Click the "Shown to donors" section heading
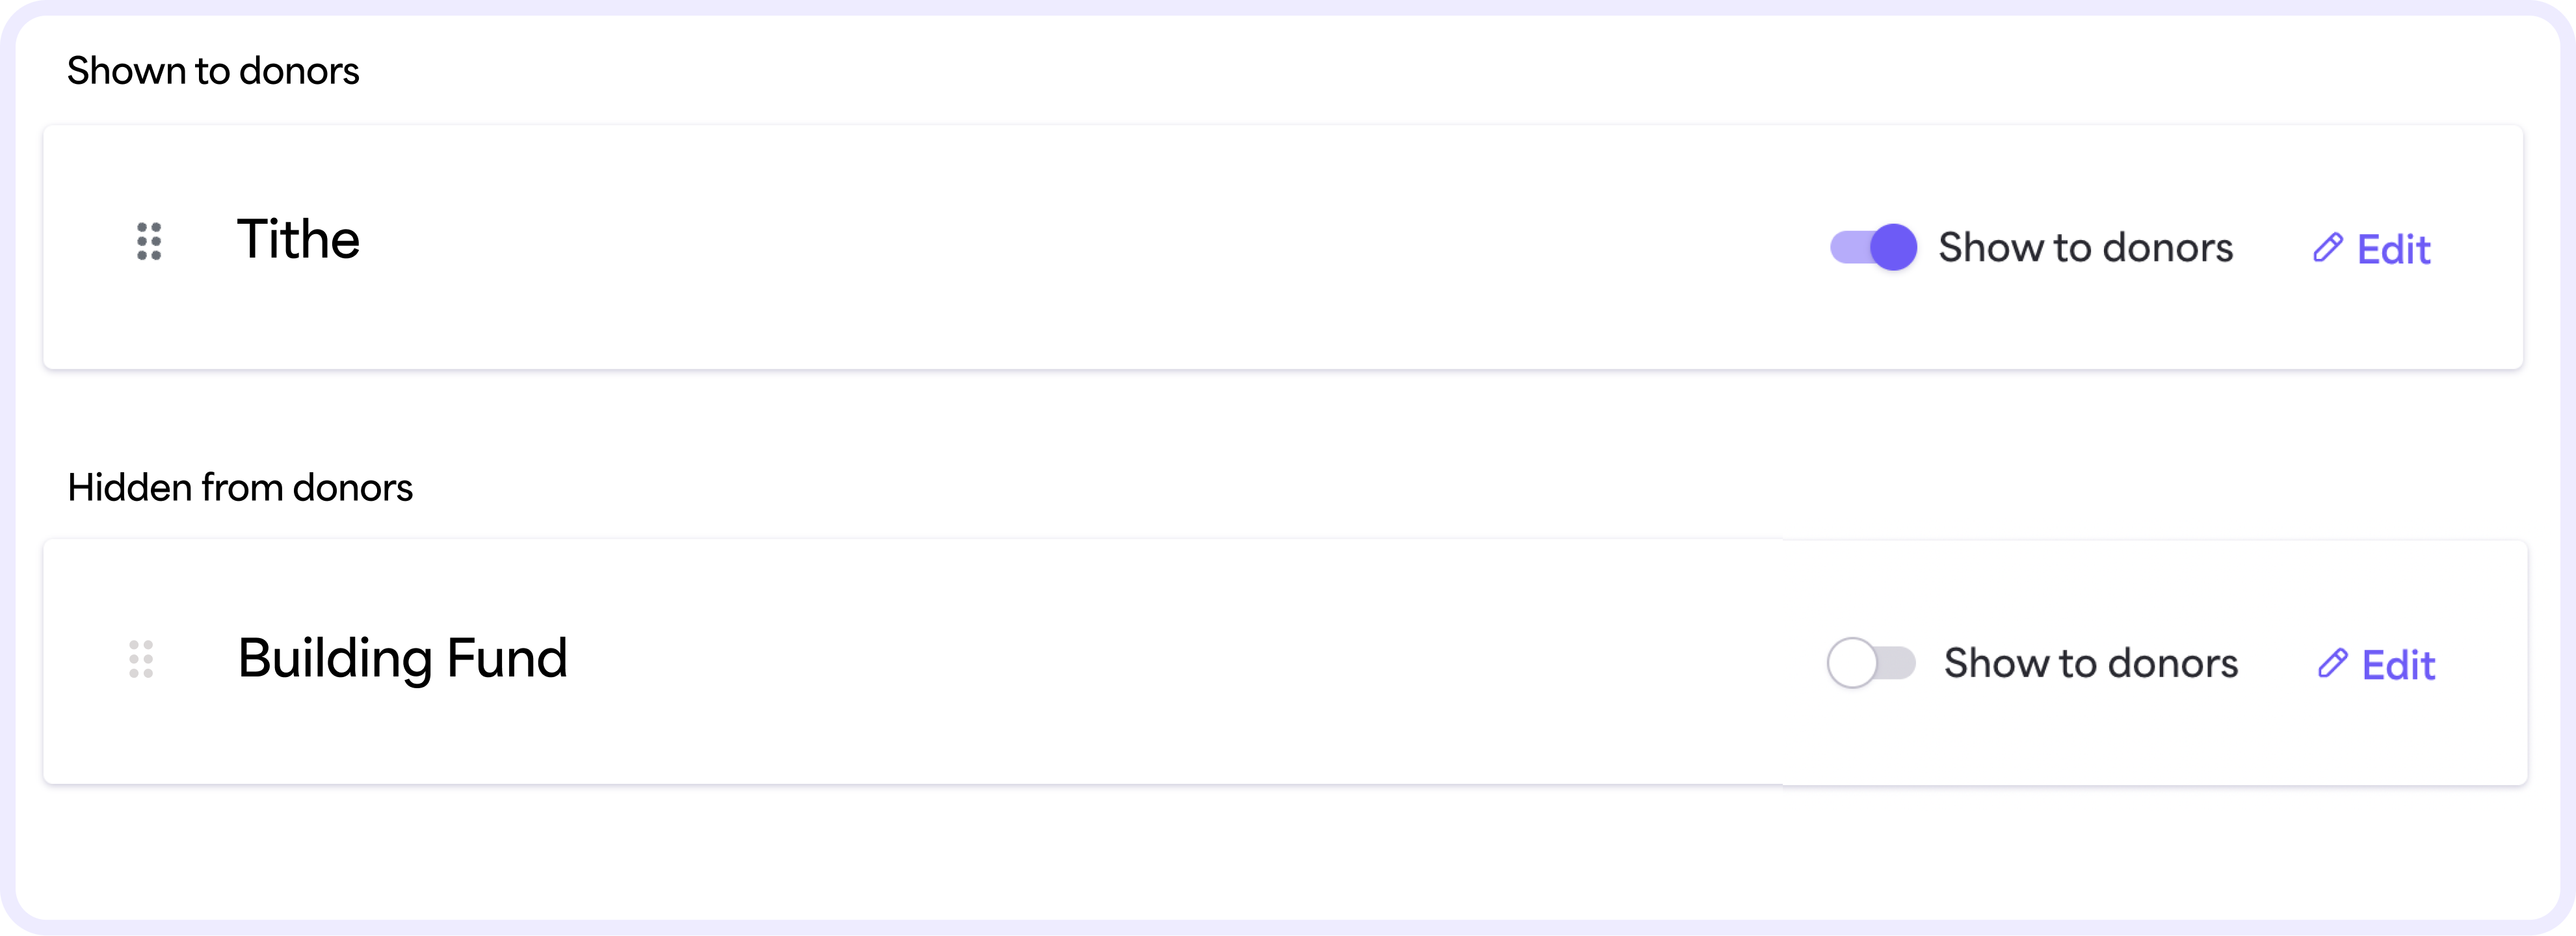The width and height of the screenshot is (2576, 936). point(213,71)
